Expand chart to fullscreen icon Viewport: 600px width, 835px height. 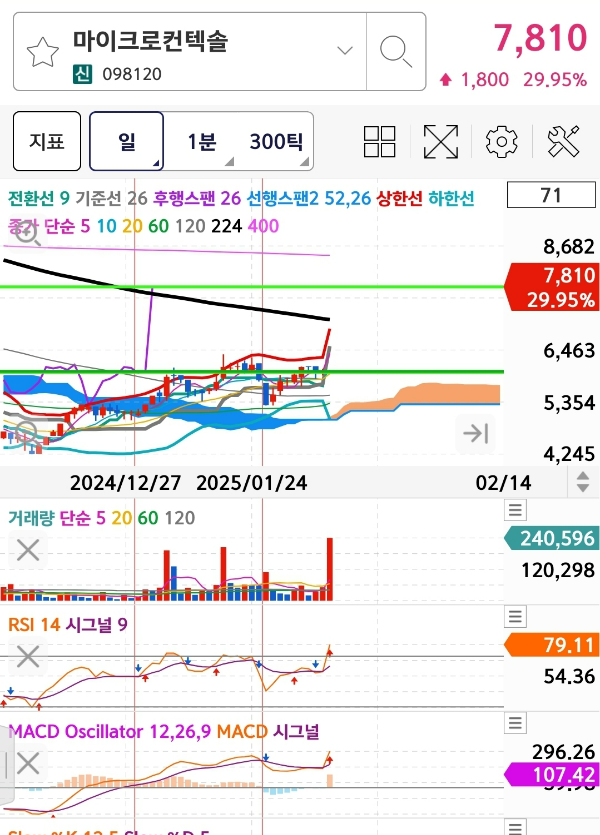(440, 142)
